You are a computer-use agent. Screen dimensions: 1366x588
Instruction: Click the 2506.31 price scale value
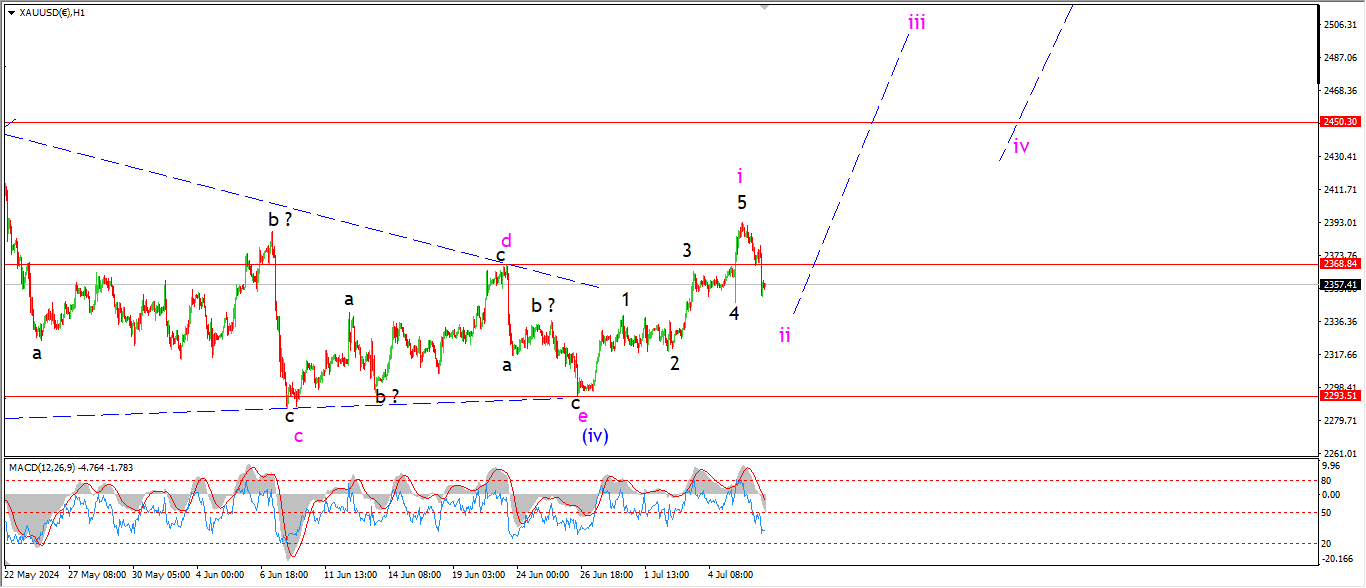(x=1339, y=25)
